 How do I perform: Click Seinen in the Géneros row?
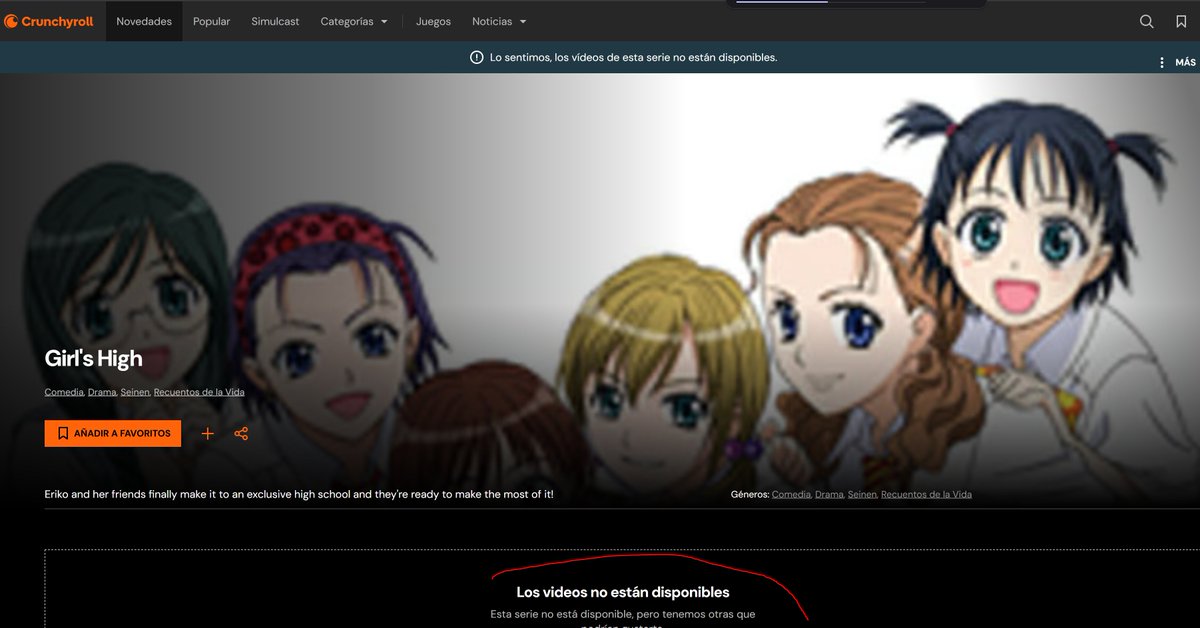point(862,494)
